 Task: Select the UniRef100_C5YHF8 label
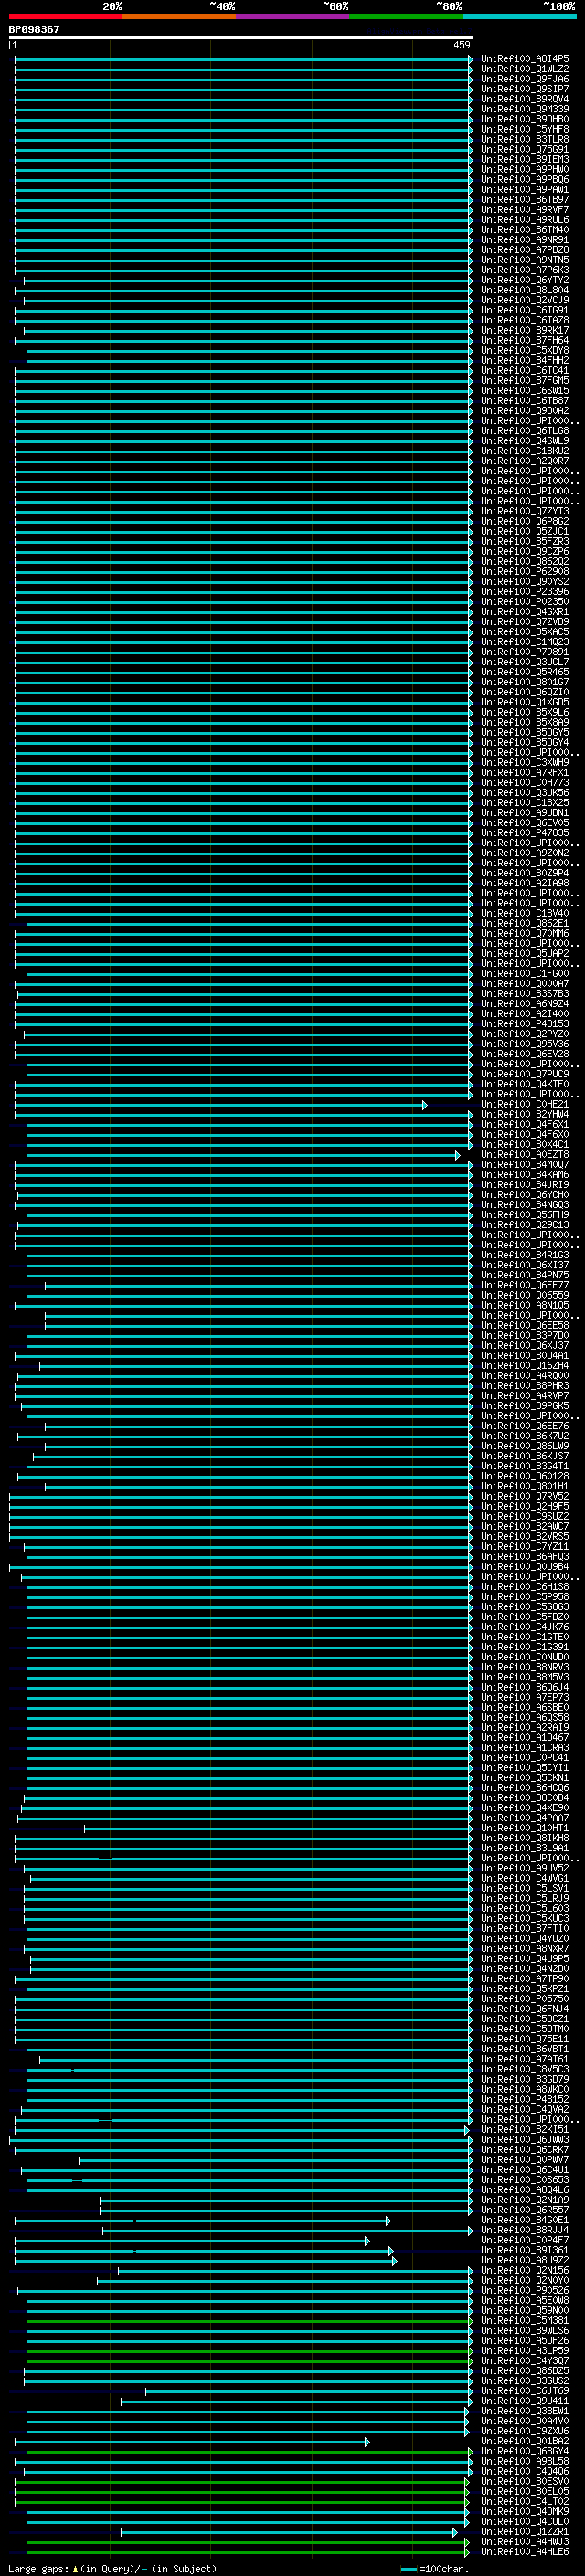coord(524,129)
